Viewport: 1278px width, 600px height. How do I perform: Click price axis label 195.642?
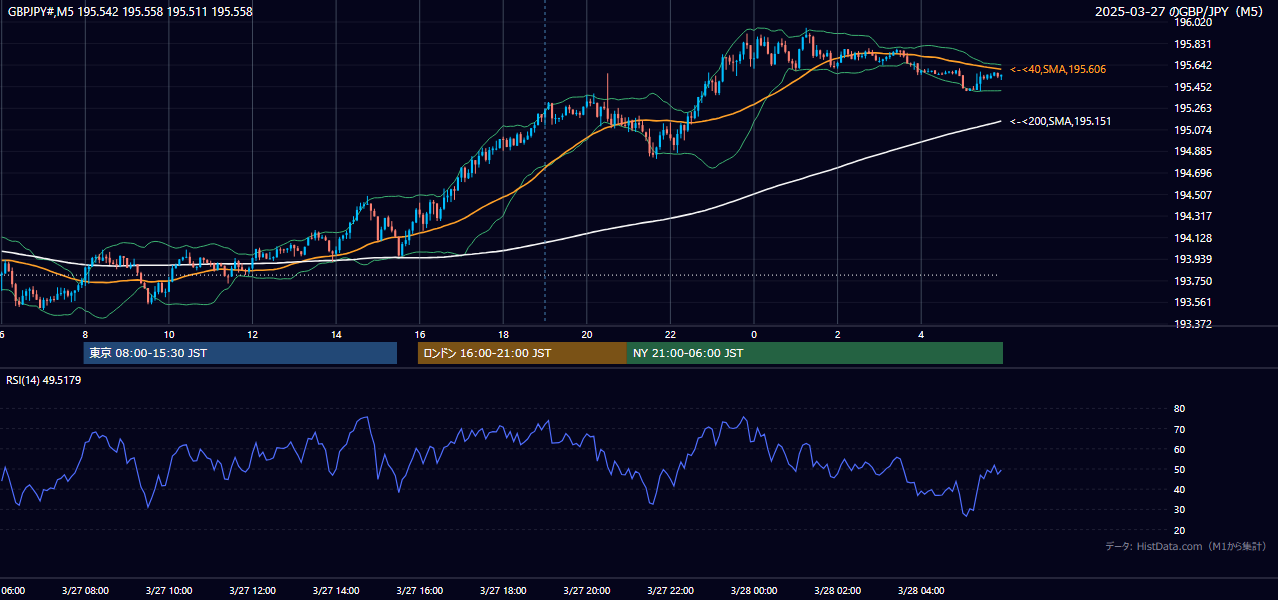pyautogui.click(x=1192, y=65)
